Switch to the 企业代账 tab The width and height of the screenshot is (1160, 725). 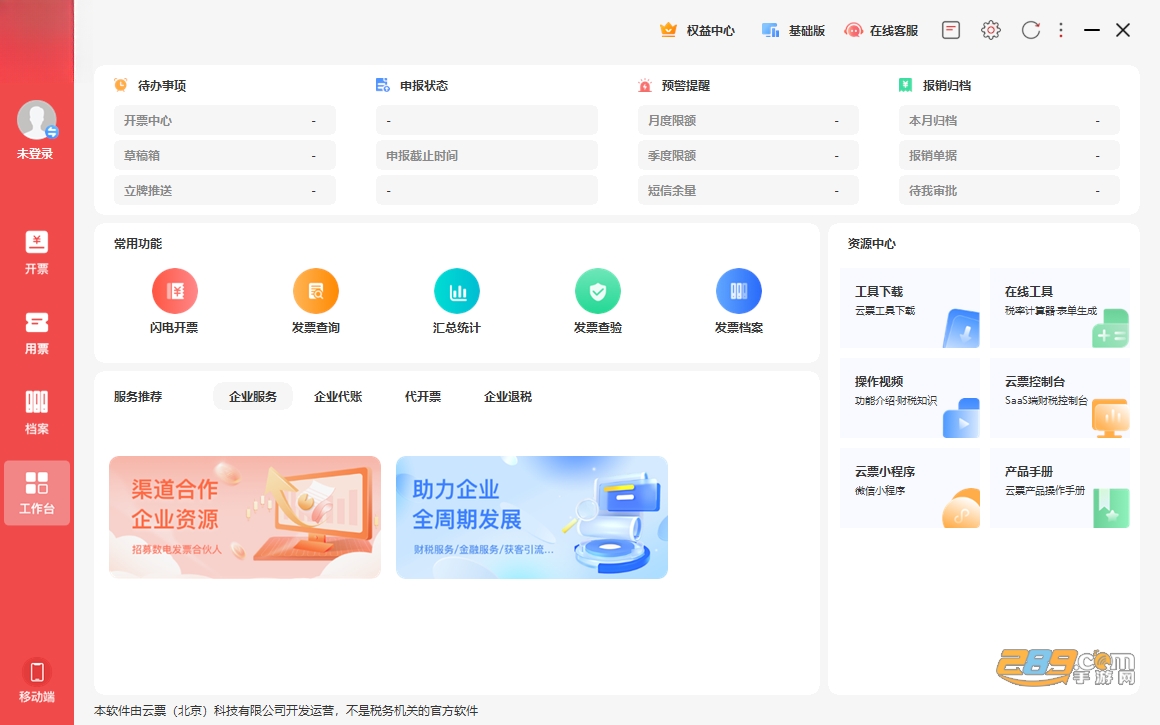338,397
